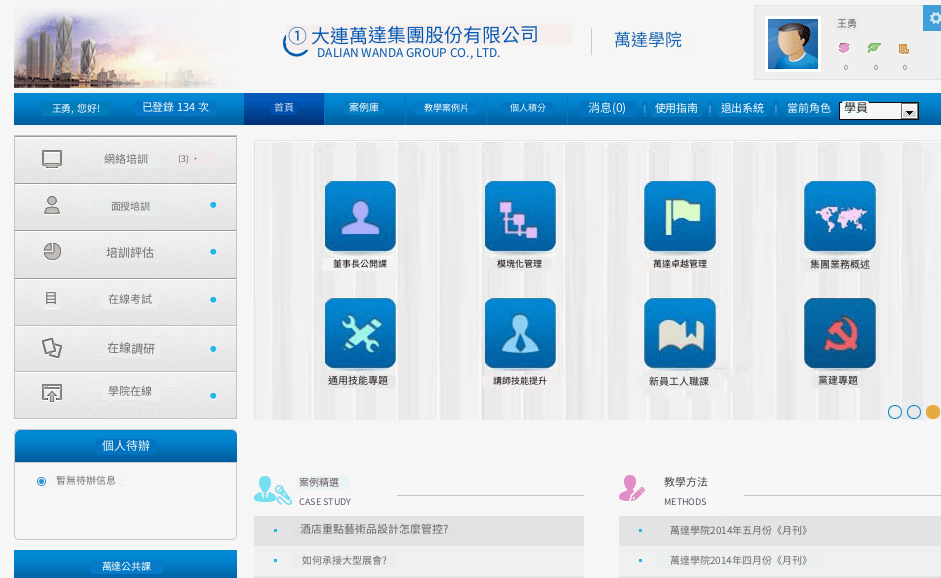Click the 萬達公共課 panel header

pos(125,565)
